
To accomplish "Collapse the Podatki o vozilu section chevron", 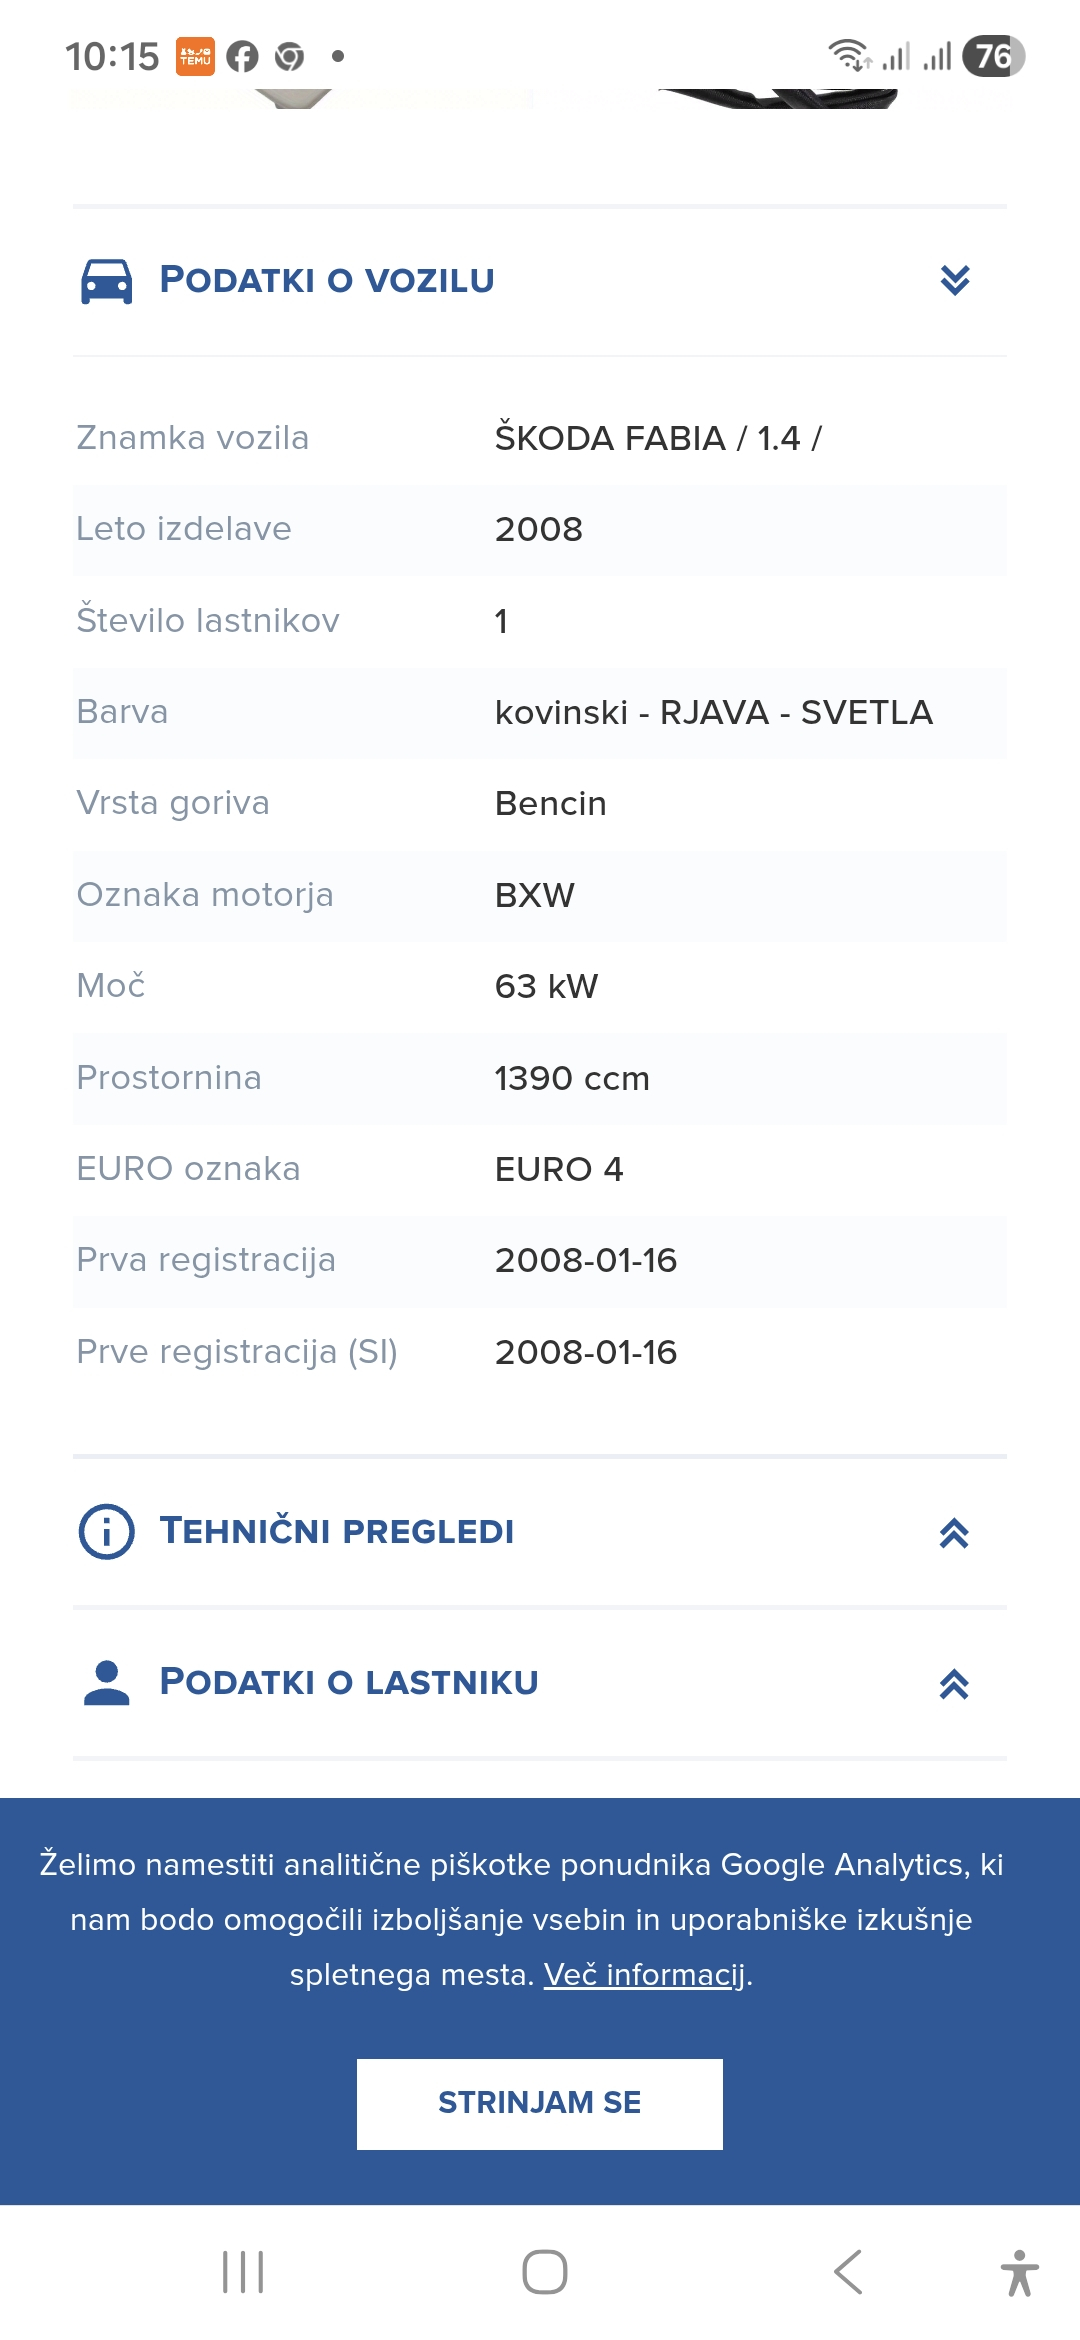I will 955,280.
